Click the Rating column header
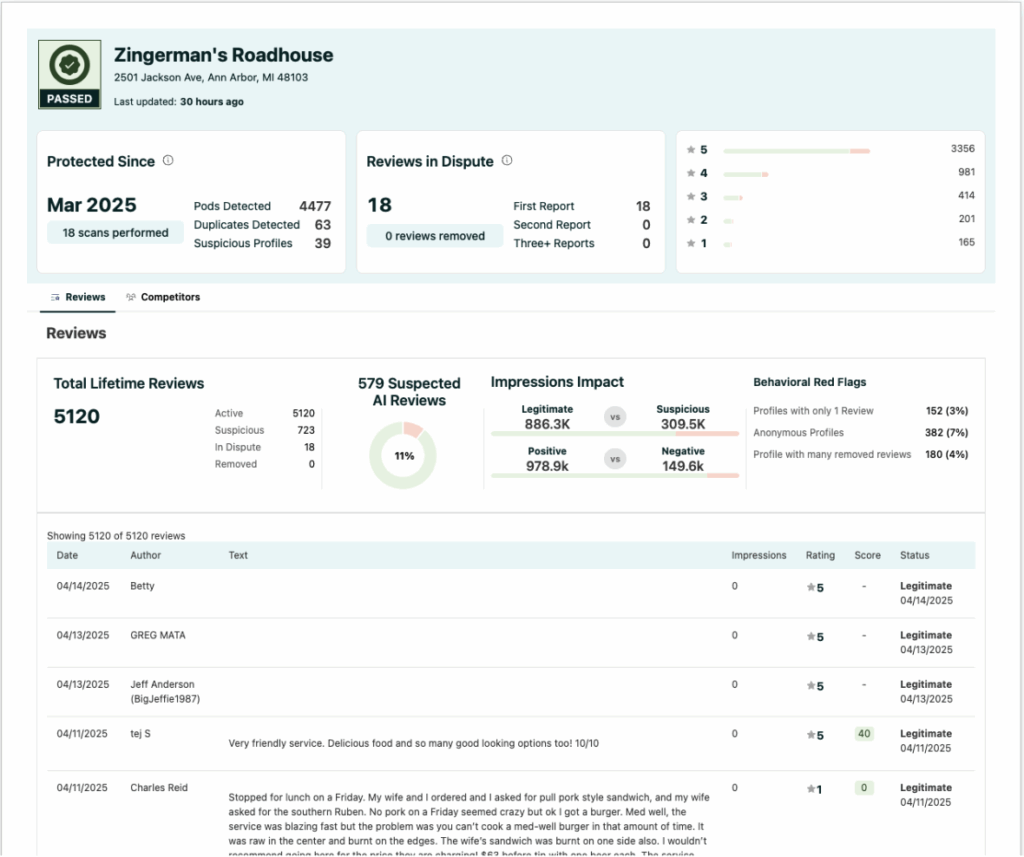1024x857 pixels. [x=820, y=555]
